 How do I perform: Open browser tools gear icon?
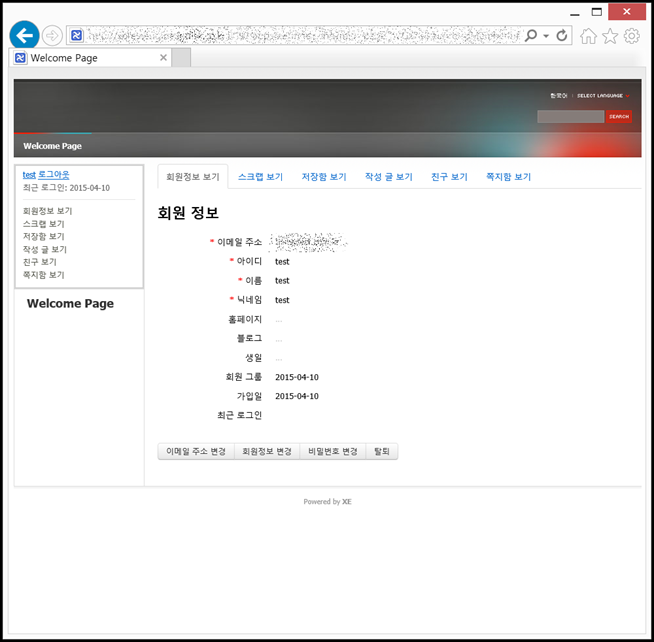(x=632, y=36)
